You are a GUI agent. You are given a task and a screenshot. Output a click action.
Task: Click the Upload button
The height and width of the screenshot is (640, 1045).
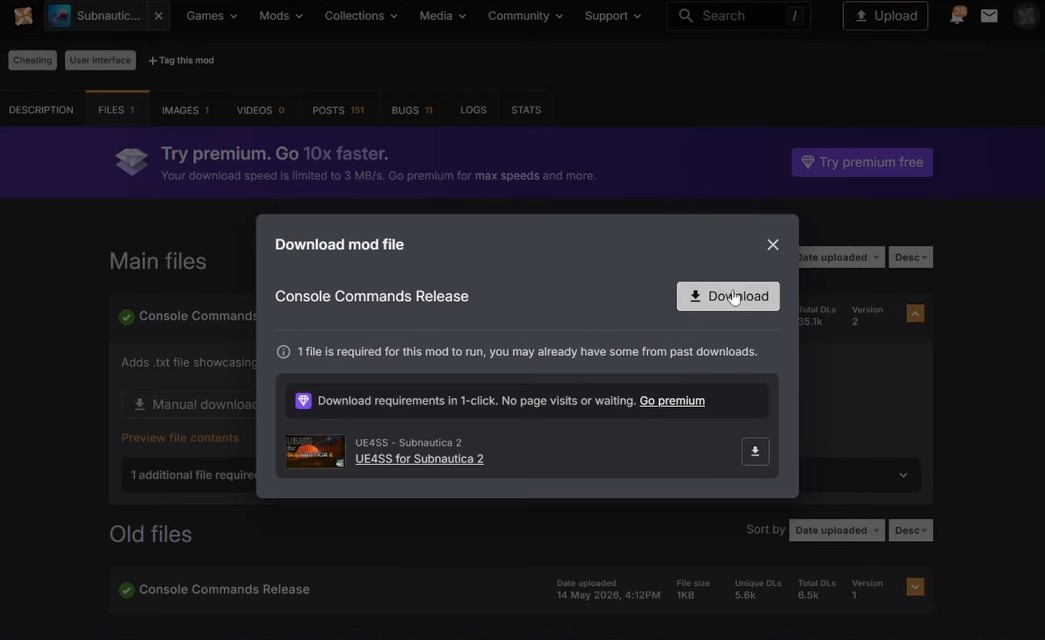point(885,15)
